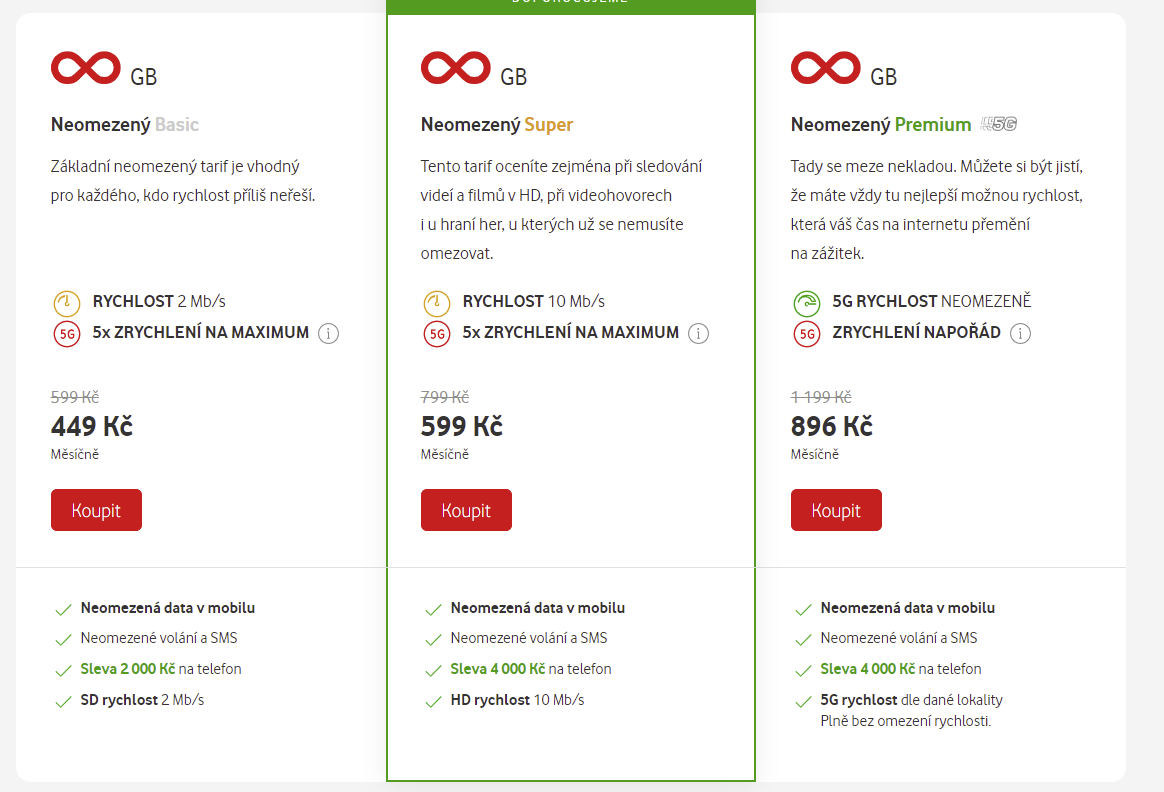Click the 5G badge next to Premium title
This screenshot has width=1164, height=792.
[x=998, y=124]
